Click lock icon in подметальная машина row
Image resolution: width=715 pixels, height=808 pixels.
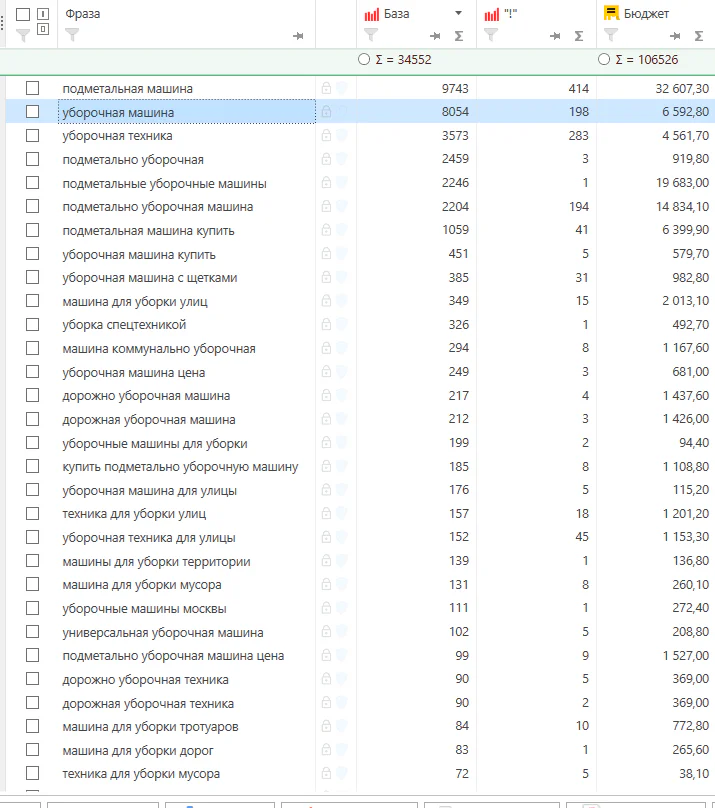click(326, 88)
